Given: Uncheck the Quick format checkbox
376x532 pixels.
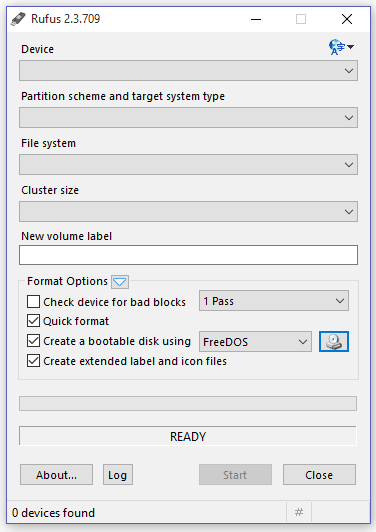Looking at the screenshot, I should pyautogui.click(x=33, y=321).
